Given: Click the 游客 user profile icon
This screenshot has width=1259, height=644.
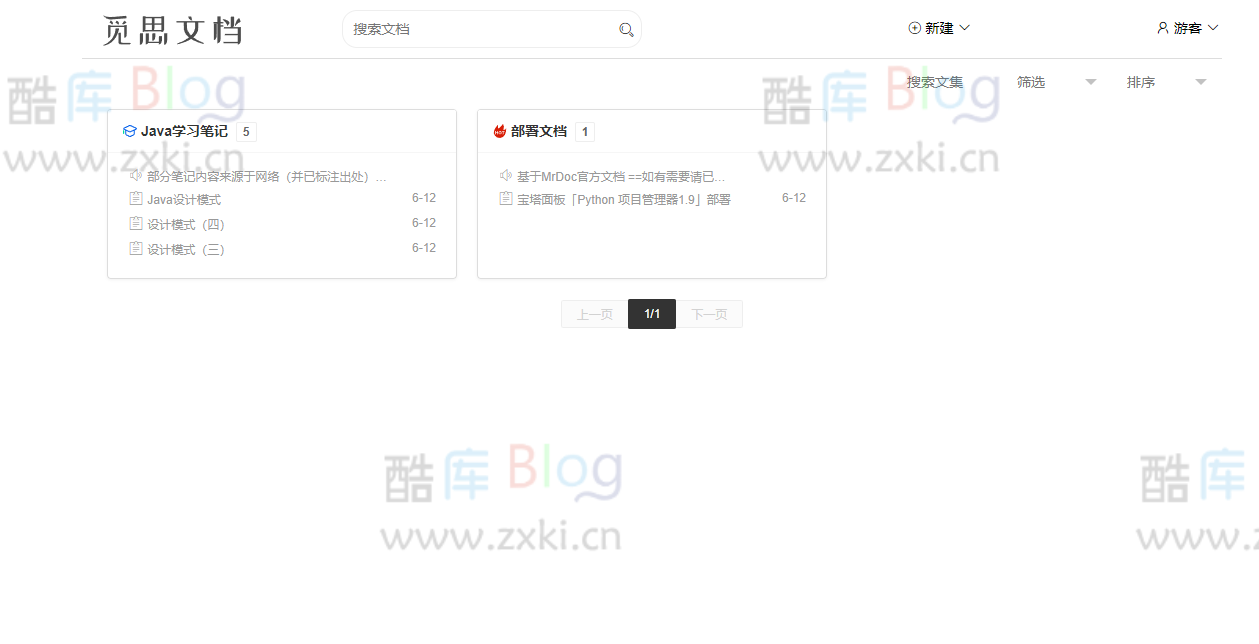Looking at the screenshot, I should (x=1161, y=28).
